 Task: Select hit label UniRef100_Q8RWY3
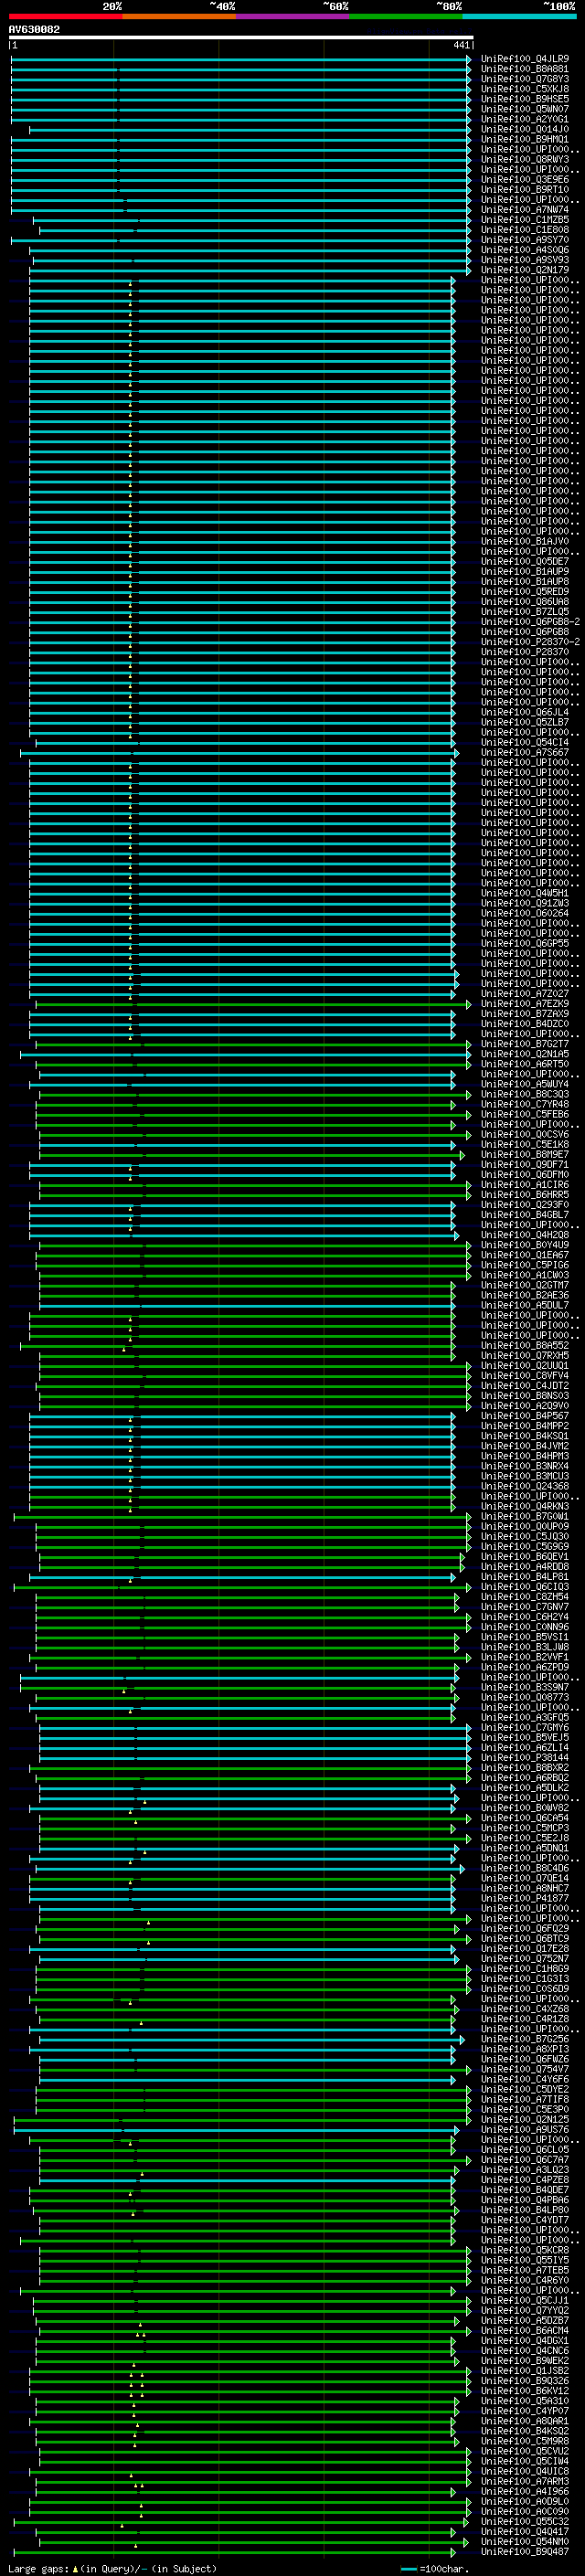[524, 159]
